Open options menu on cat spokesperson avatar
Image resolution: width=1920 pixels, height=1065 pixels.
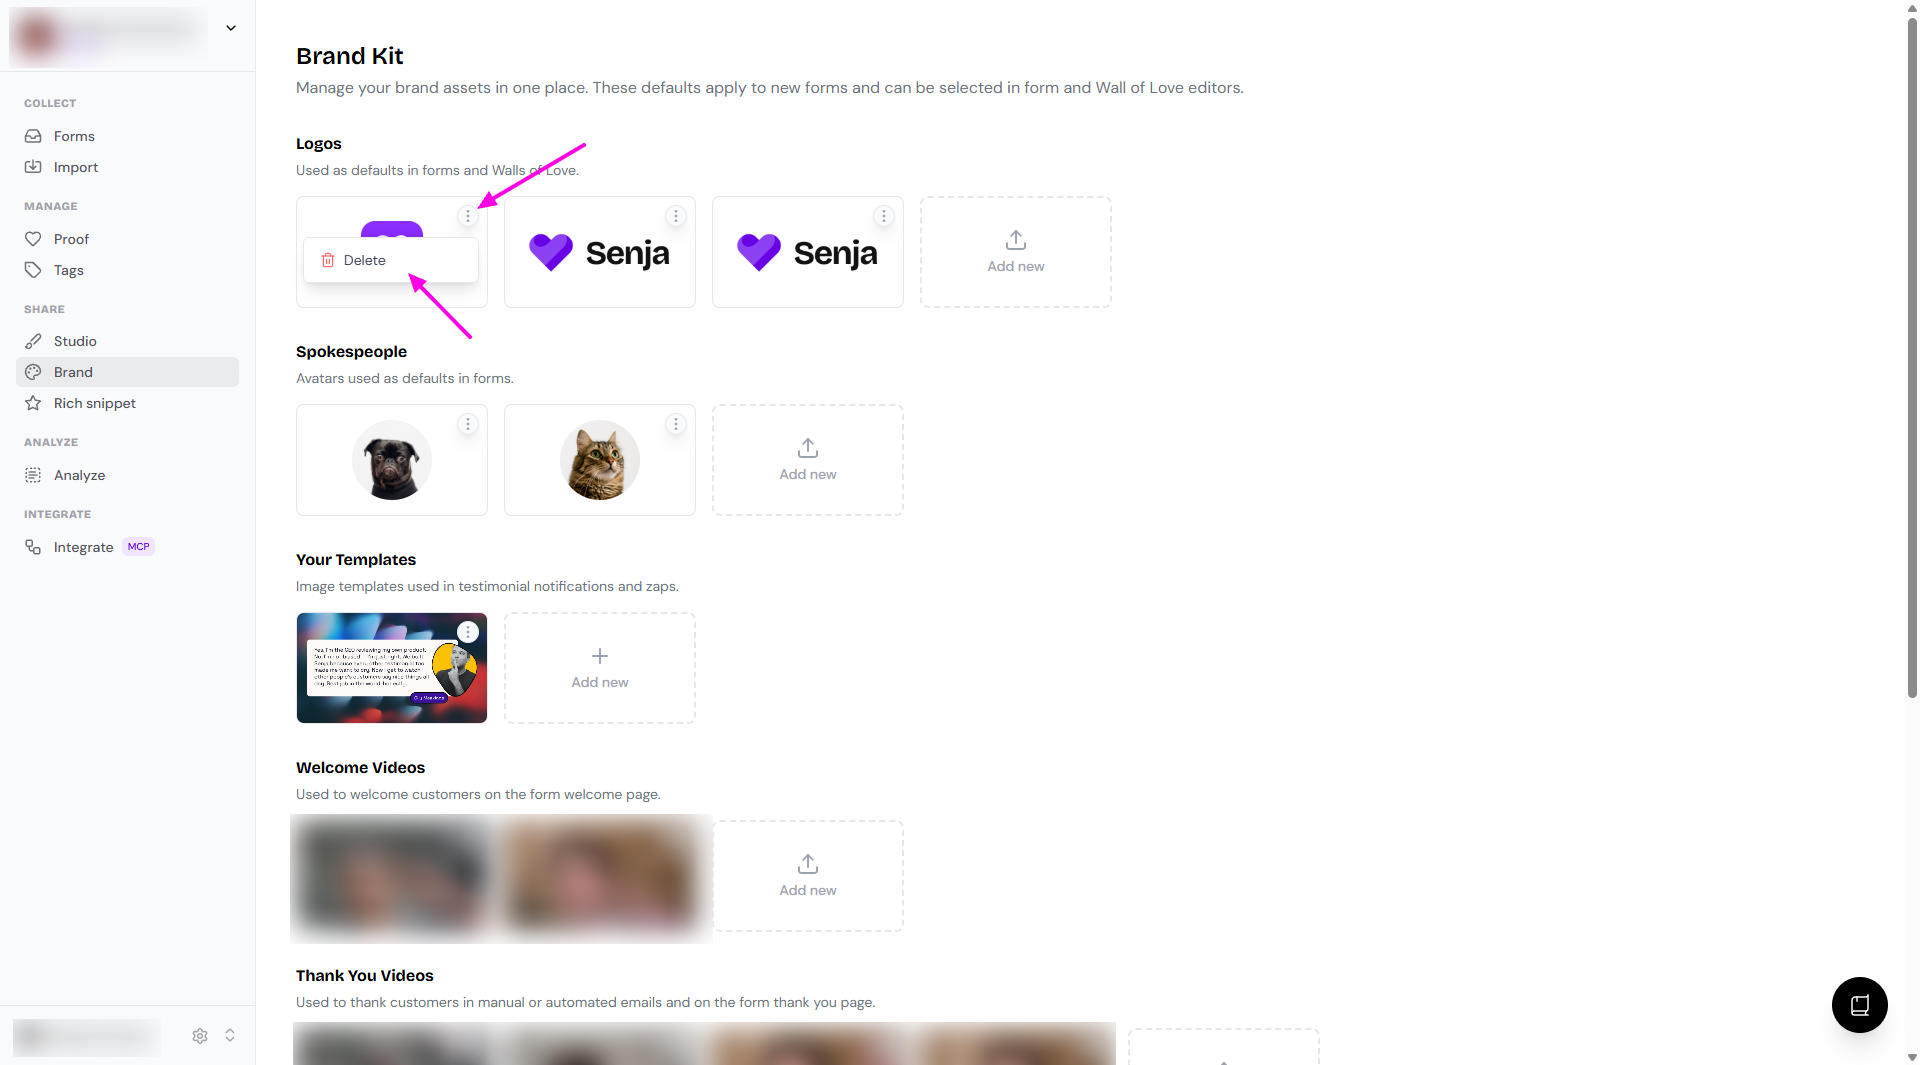point(676,424)
